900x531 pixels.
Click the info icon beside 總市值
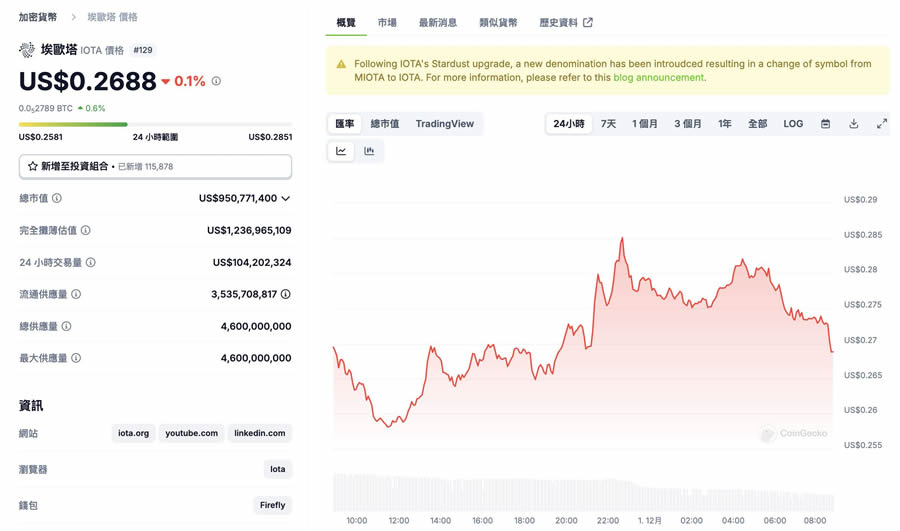[x=57, y=198]
